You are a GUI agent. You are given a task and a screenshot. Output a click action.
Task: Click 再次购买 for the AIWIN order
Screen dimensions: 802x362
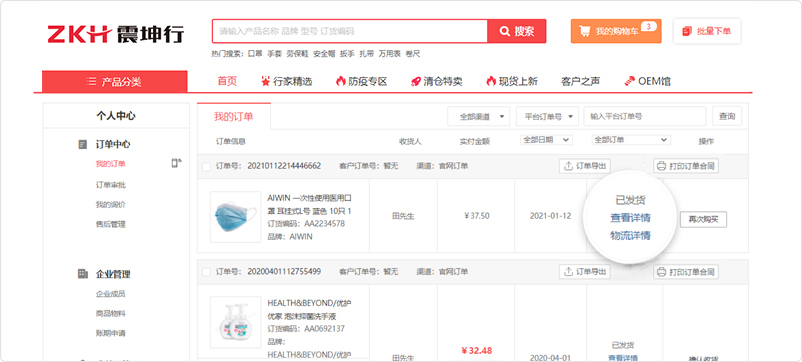[x=703, y=219]
